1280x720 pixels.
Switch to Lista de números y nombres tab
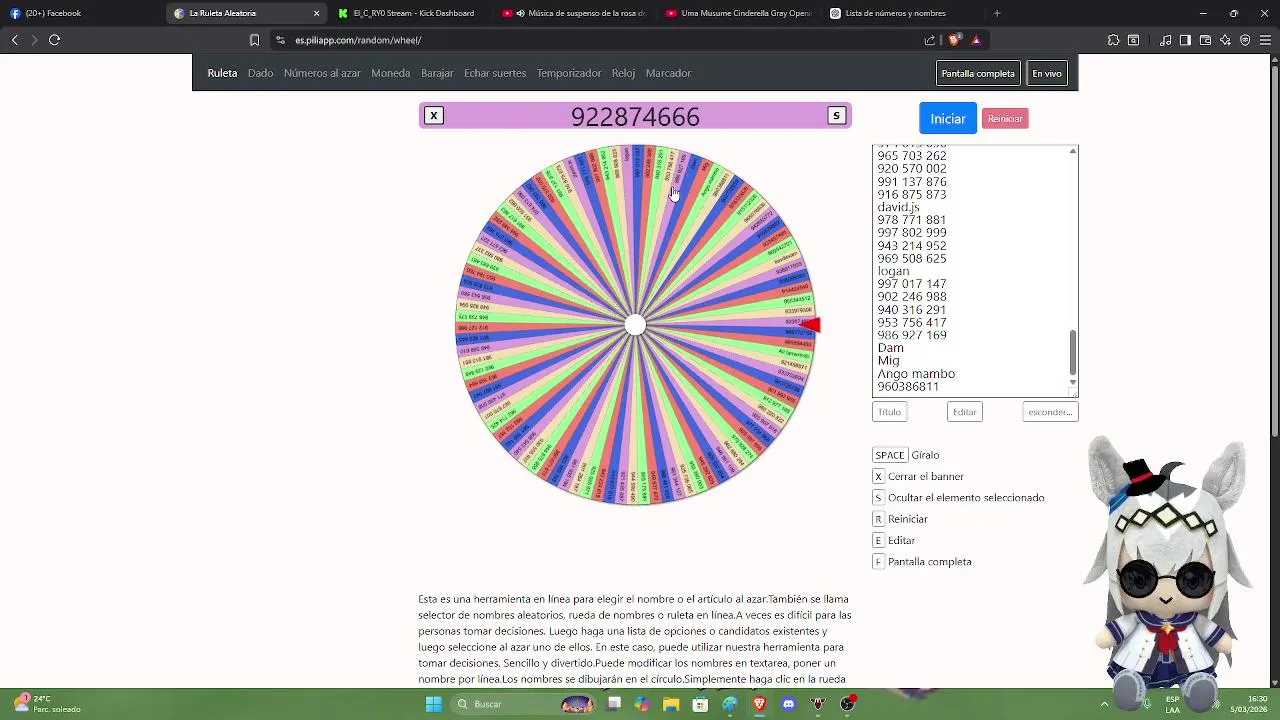pos(900,13)
